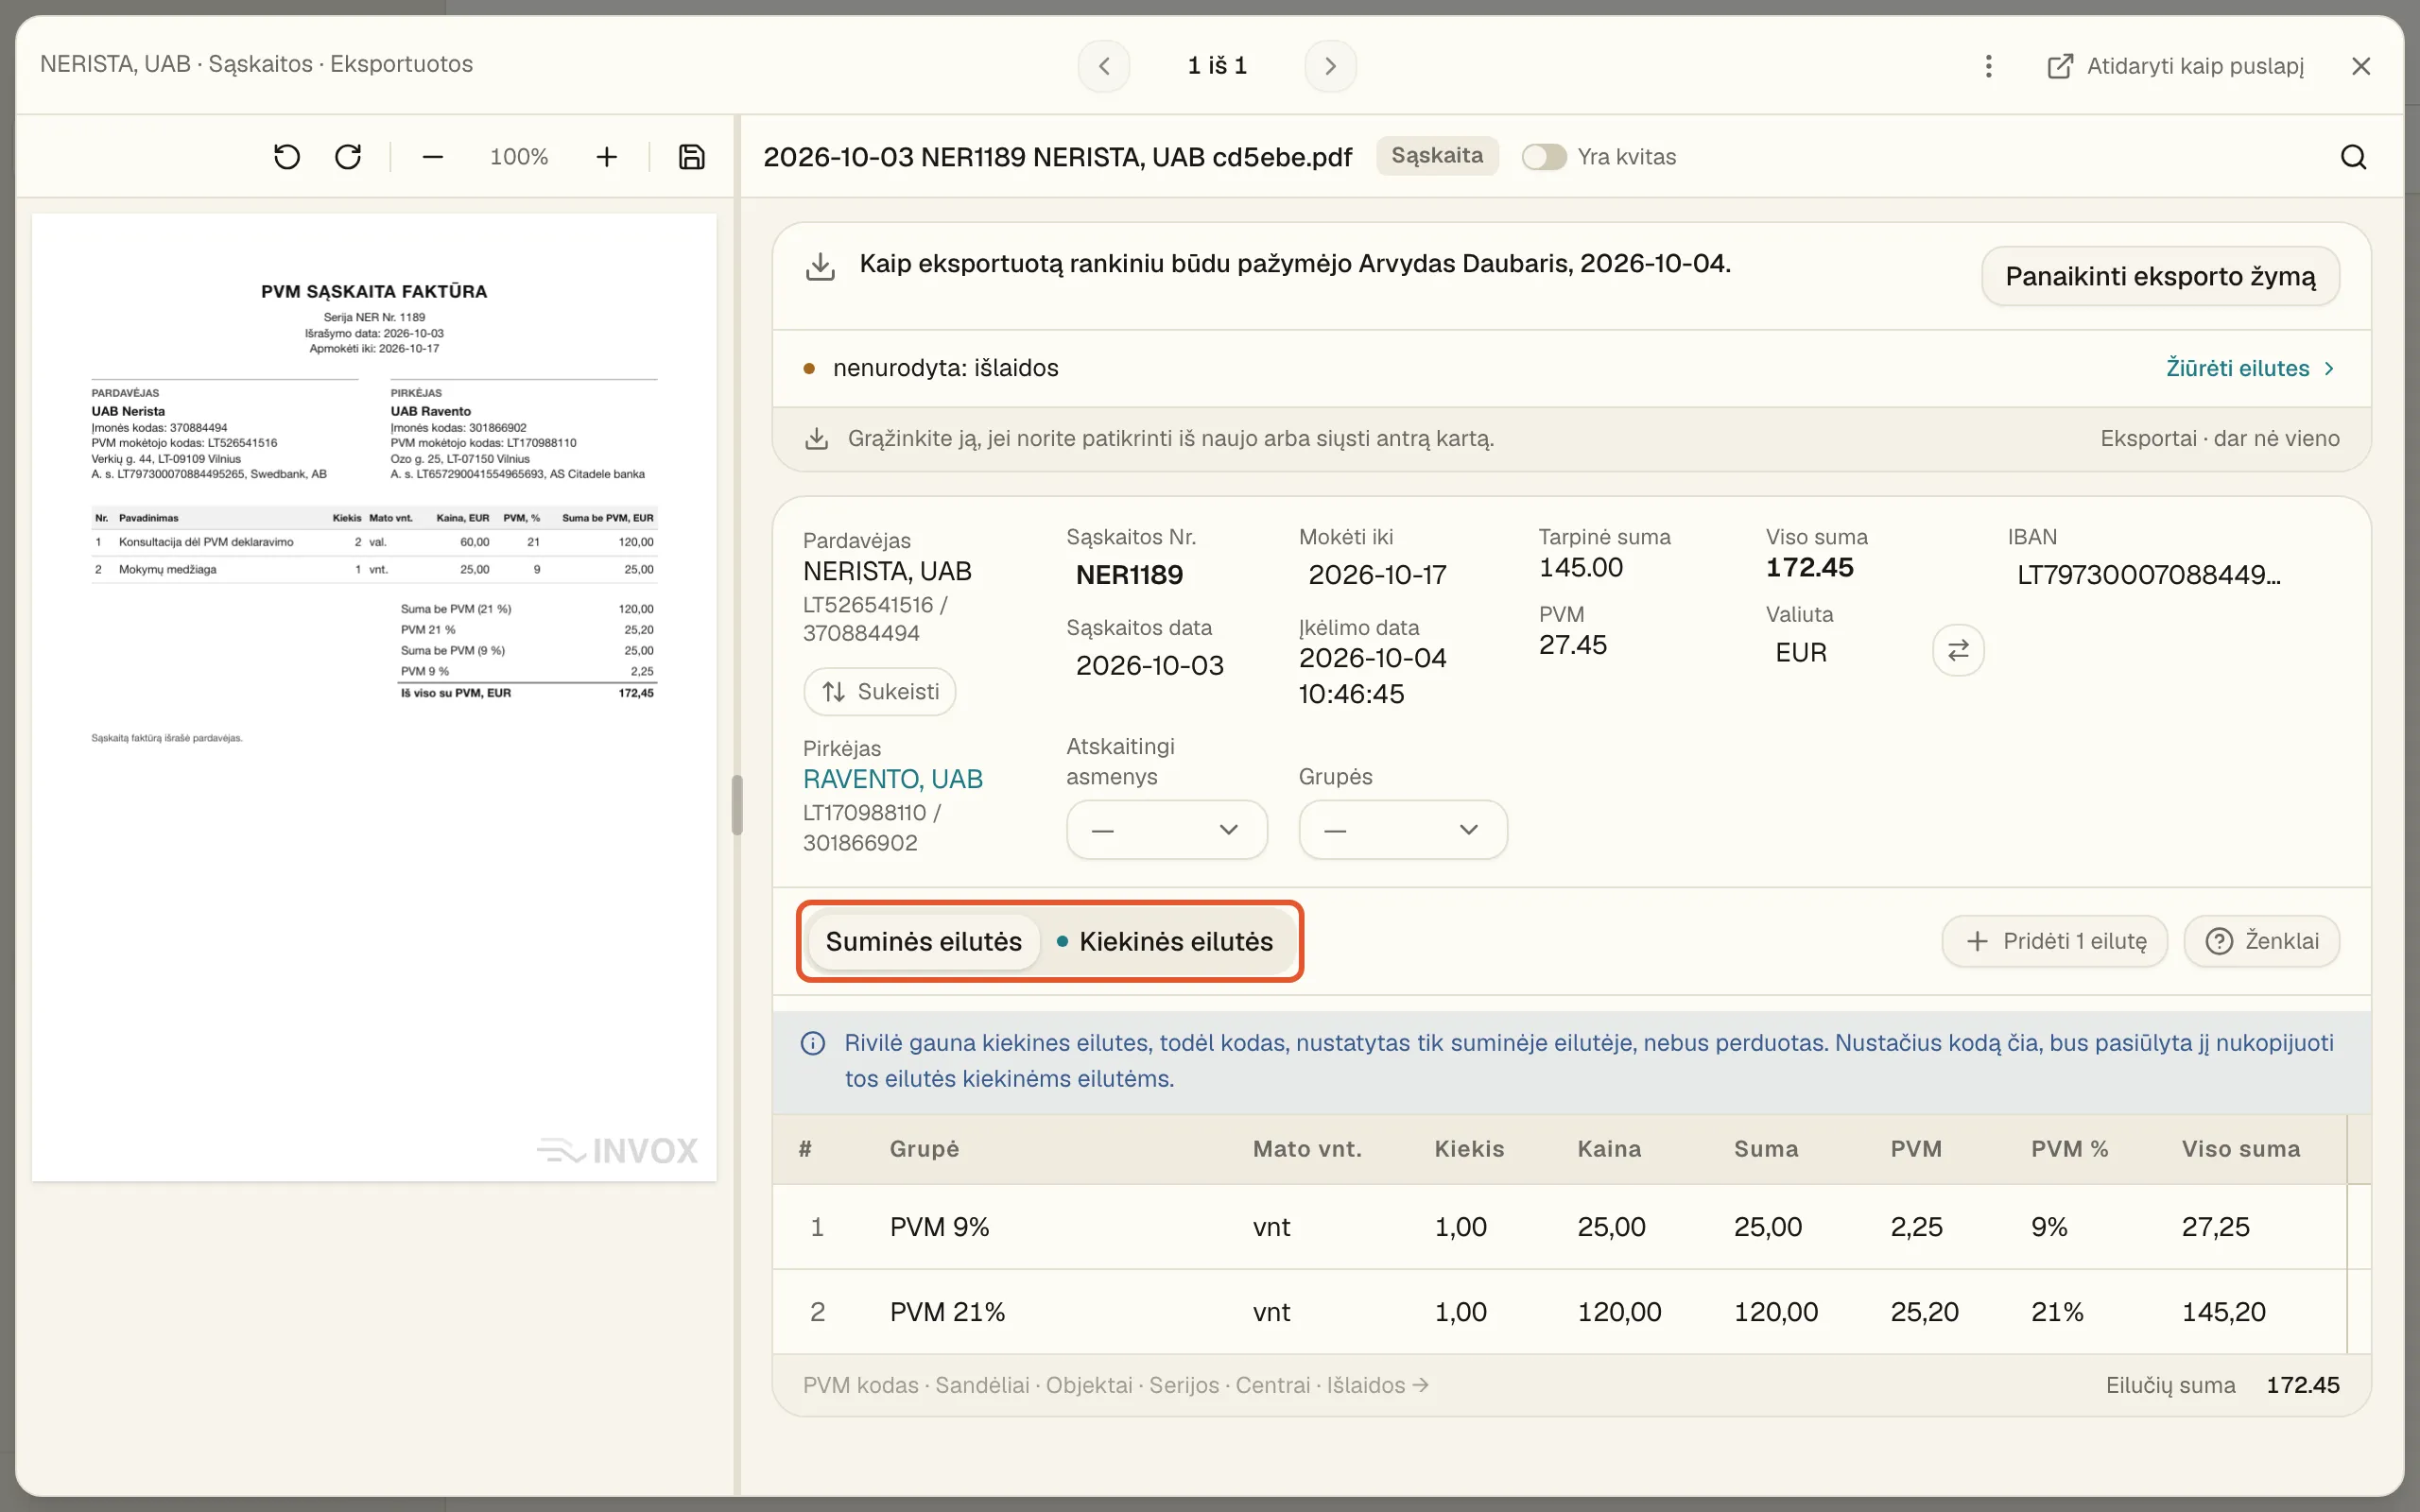Click download icon beside export notice
Image resolution: width=2420 pixels, height=1512 pixels.
(820, 267)
